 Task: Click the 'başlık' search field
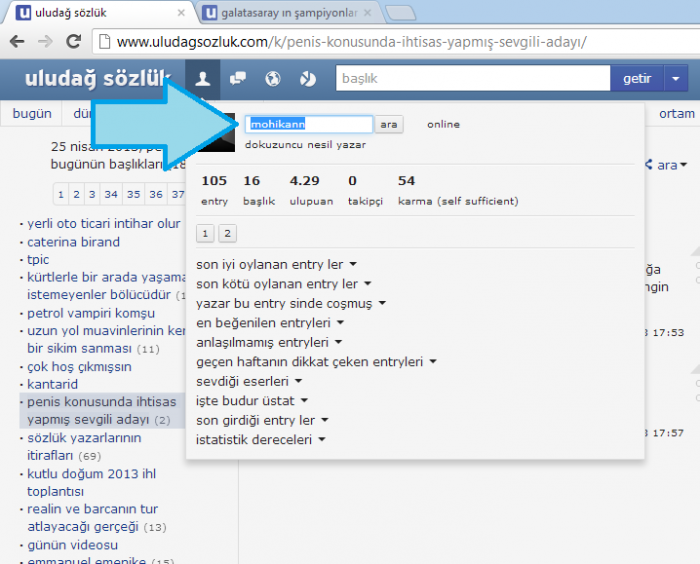tap(470, 79)
